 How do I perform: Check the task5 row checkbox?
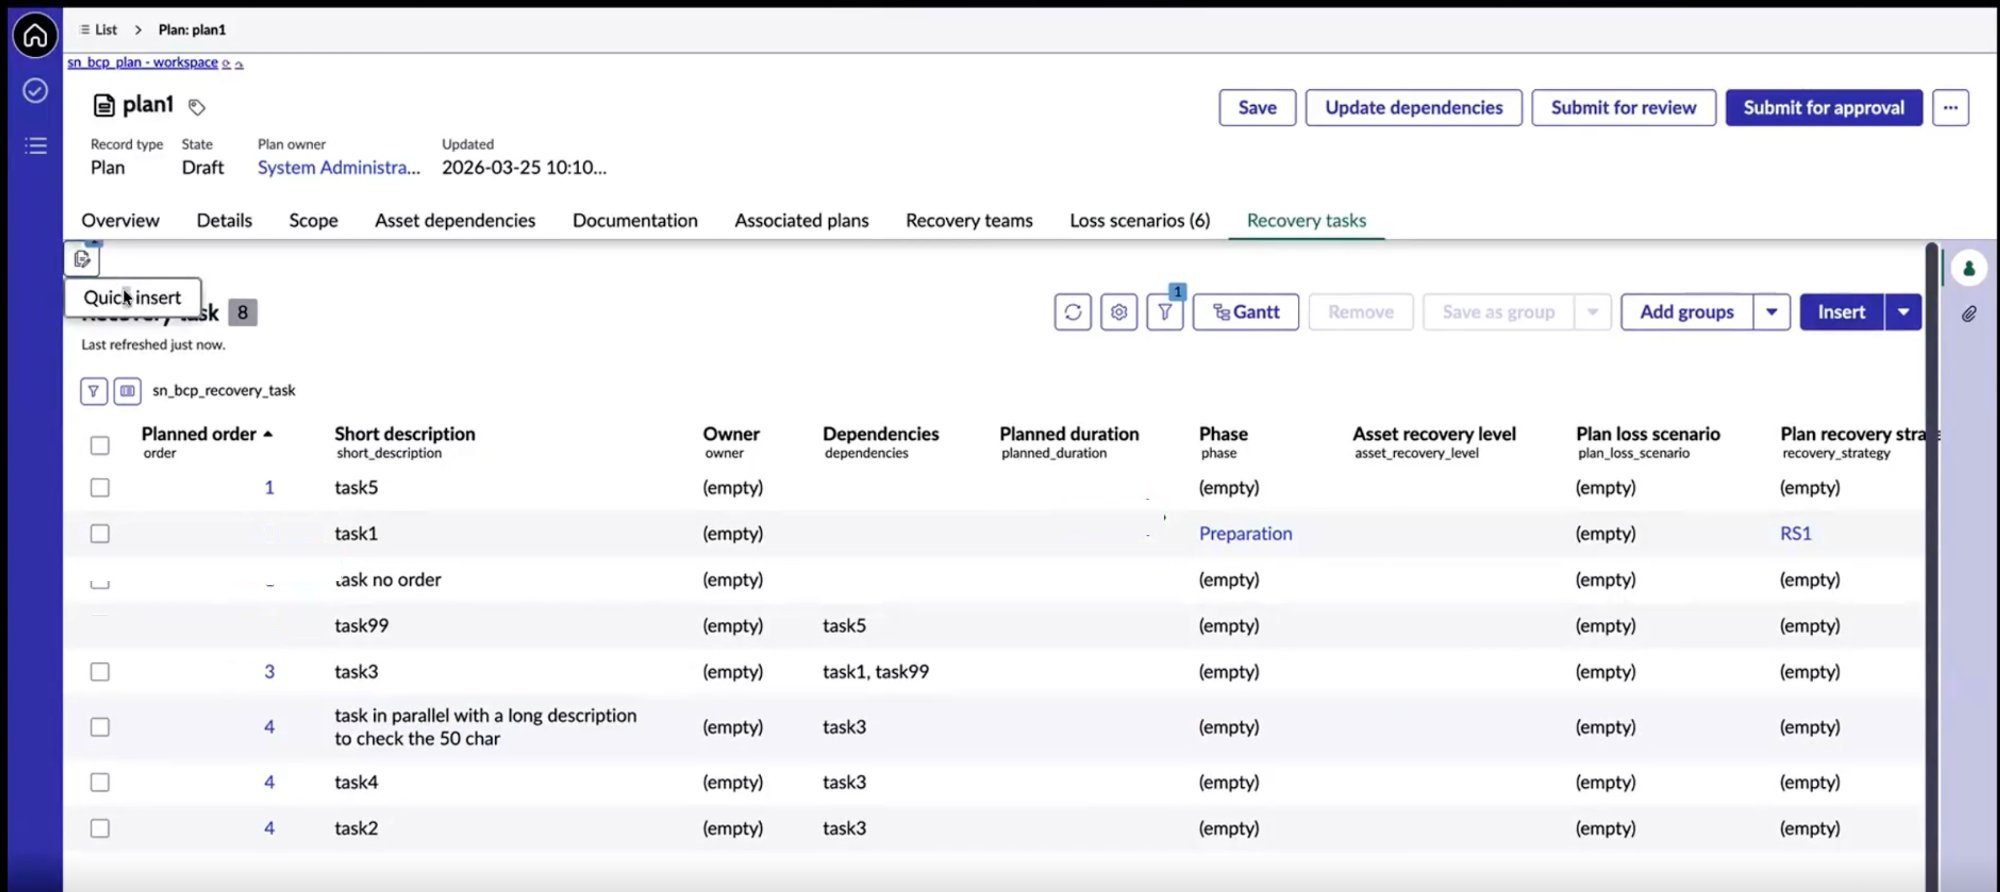[100, 487]
